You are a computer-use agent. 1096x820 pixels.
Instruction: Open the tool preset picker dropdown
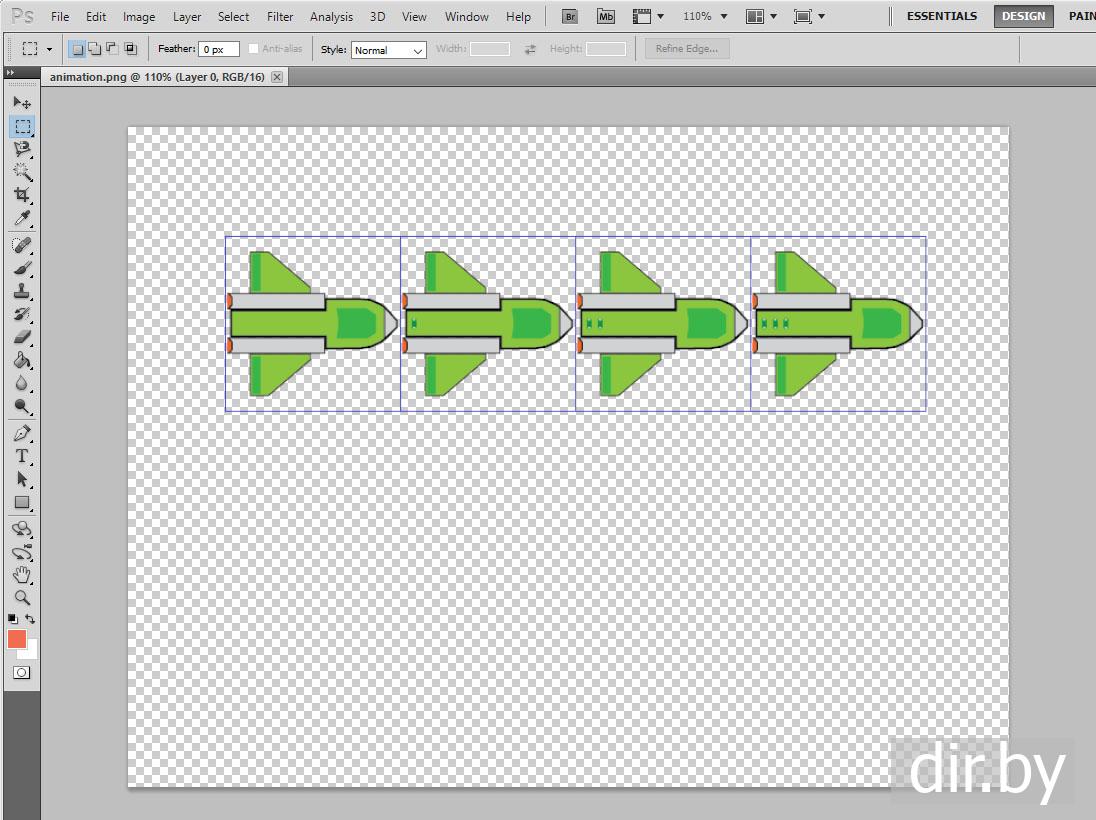[x=37, y=49]
